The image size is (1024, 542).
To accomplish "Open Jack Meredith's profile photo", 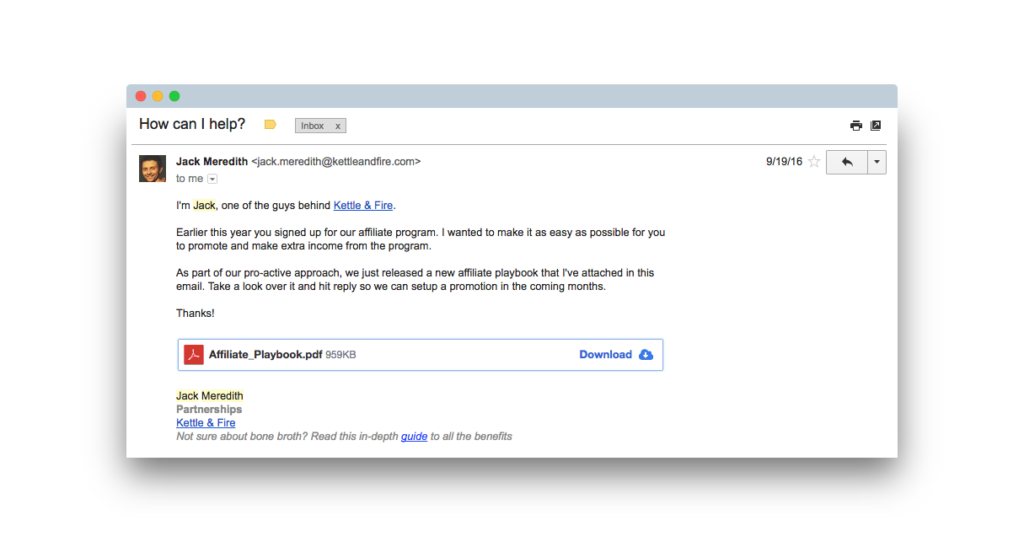I will click(152, 168).
